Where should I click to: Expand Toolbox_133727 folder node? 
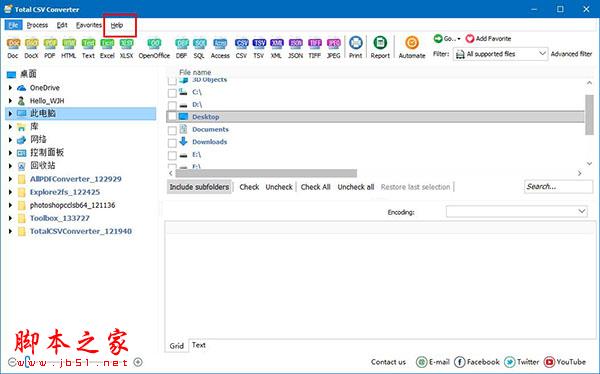click(x=10, y=218)
